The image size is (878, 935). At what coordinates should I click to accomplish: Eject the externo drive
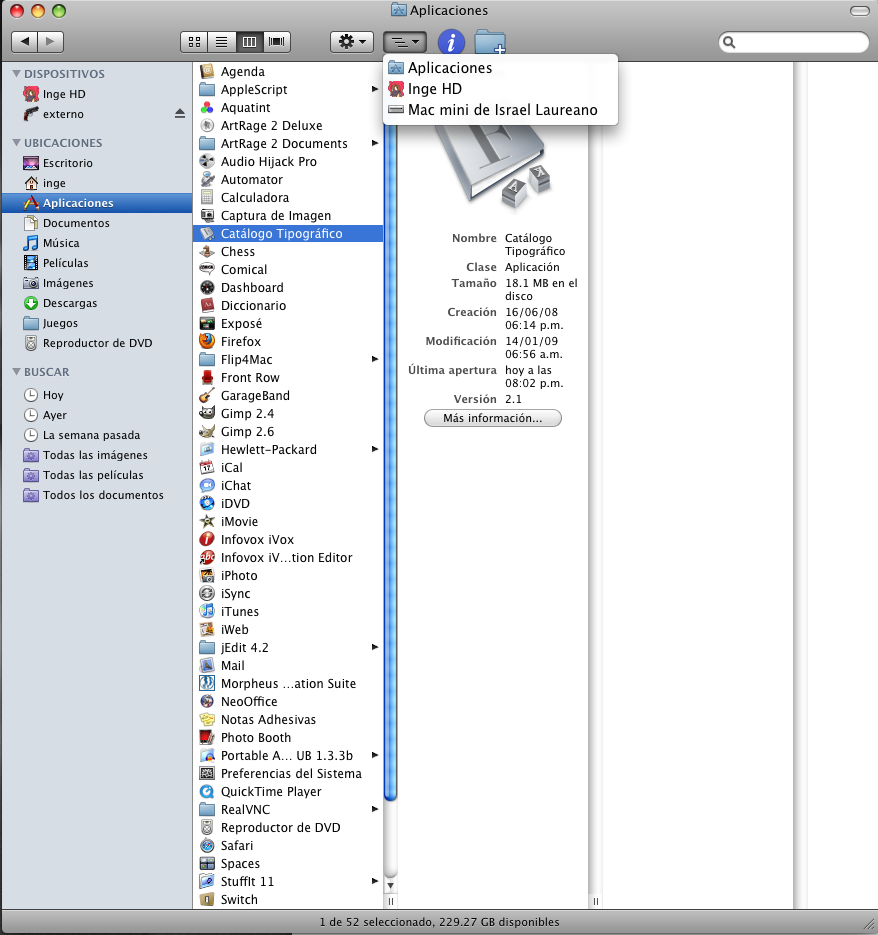pyautogui.click(x=180, y=114)
